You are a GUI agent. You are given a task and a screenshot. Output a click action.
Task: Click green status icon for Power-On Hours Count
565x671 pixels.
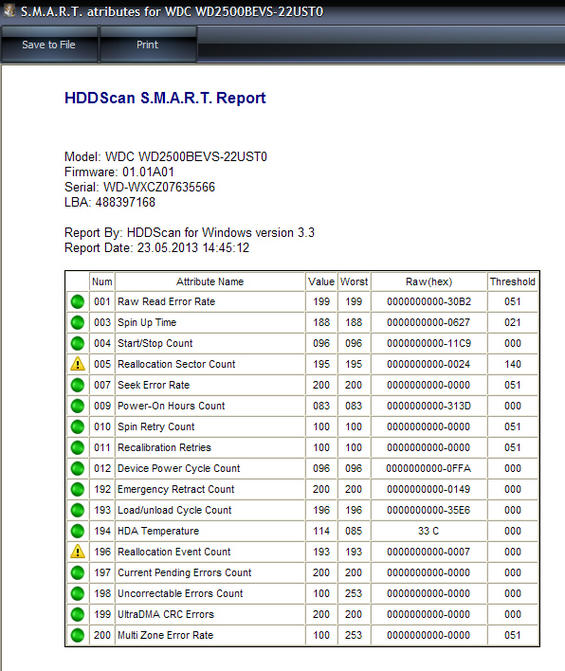(77, 406)
